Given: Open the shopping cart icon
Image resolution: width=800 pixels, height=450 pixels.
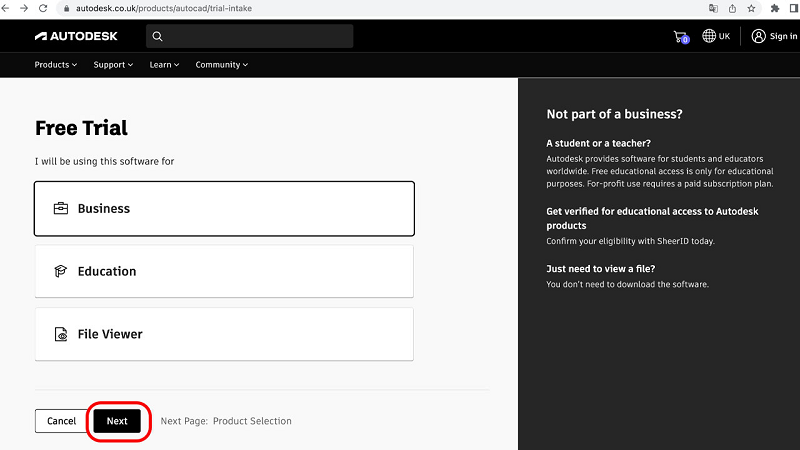Looking at the screenshot, I should 681,37.
